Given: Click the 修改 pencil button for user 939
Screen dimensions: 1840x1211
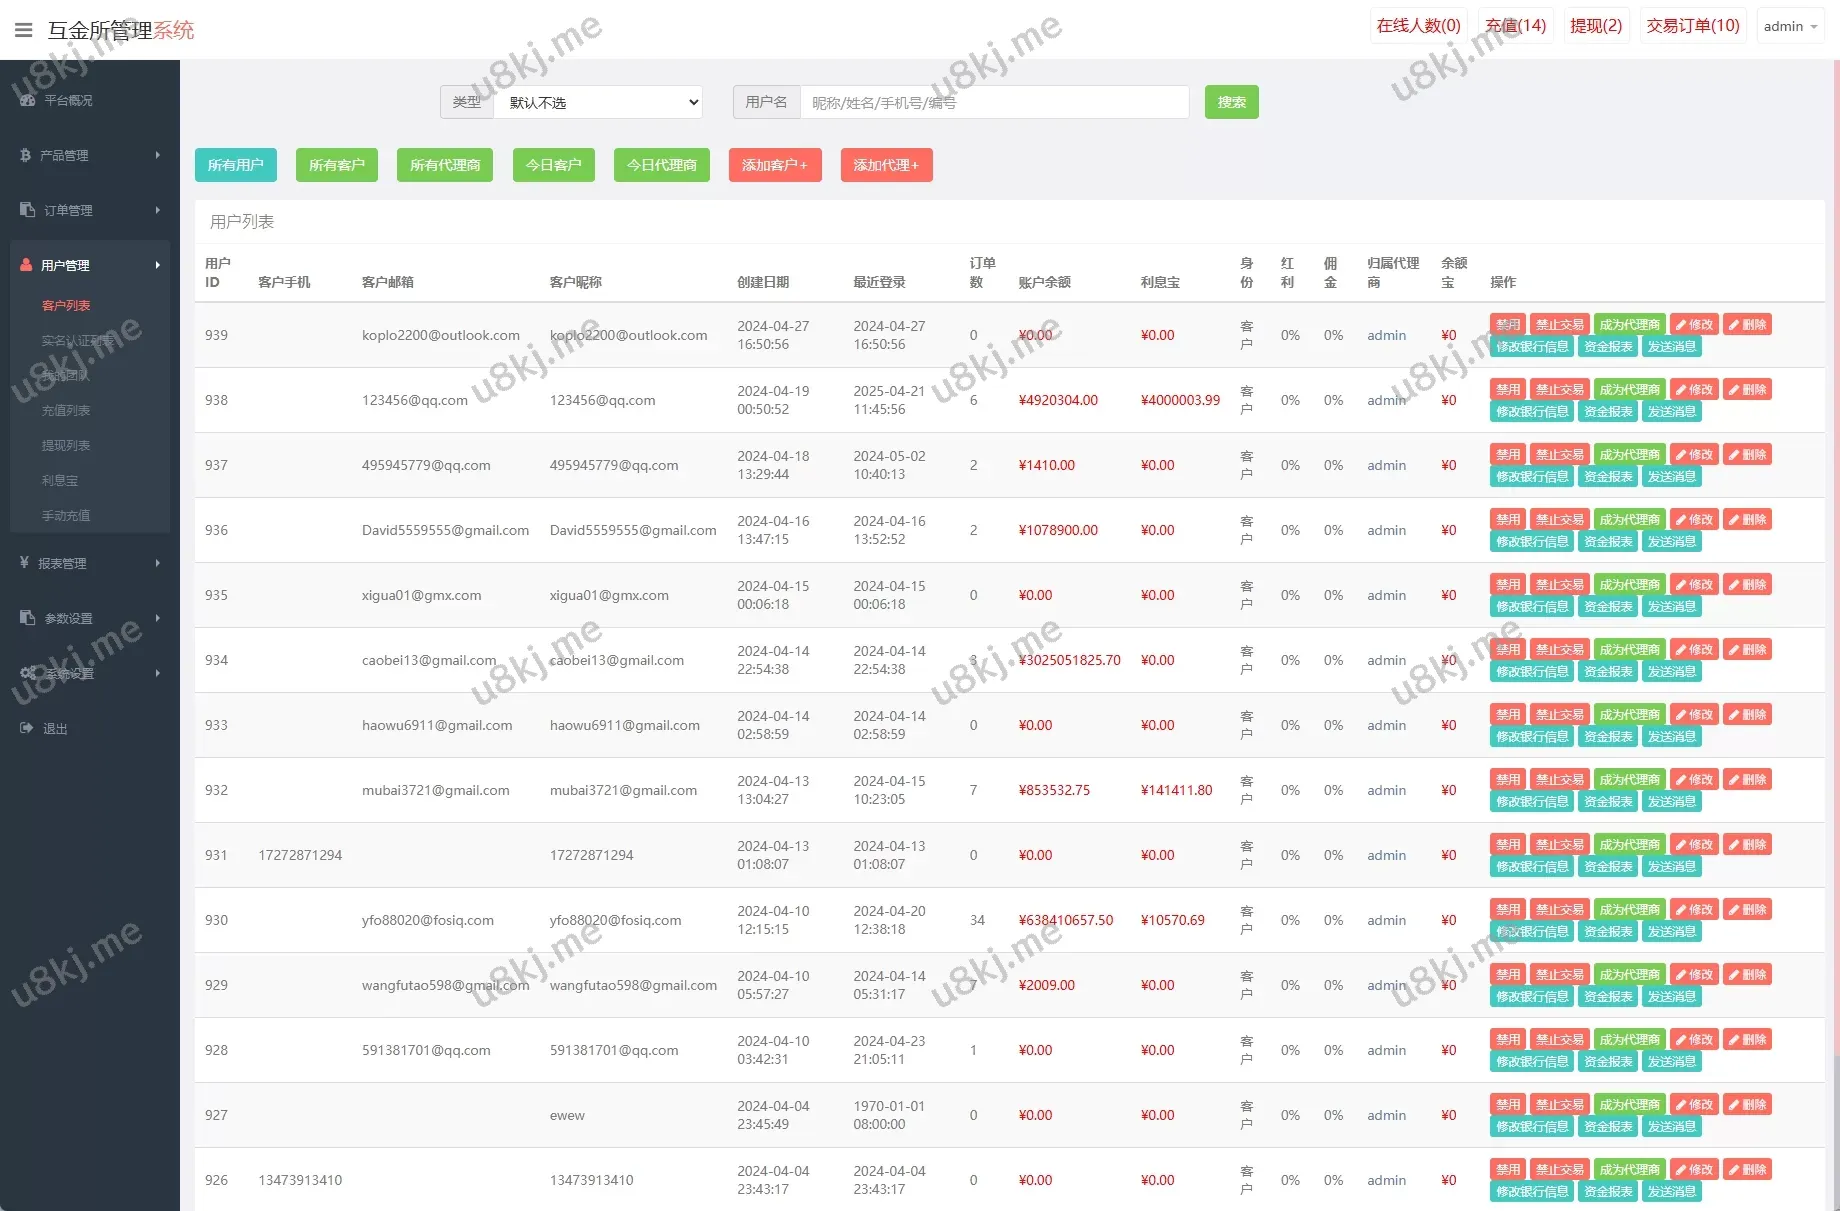Looking at the screenshot, I should (x=1694, y=325).
